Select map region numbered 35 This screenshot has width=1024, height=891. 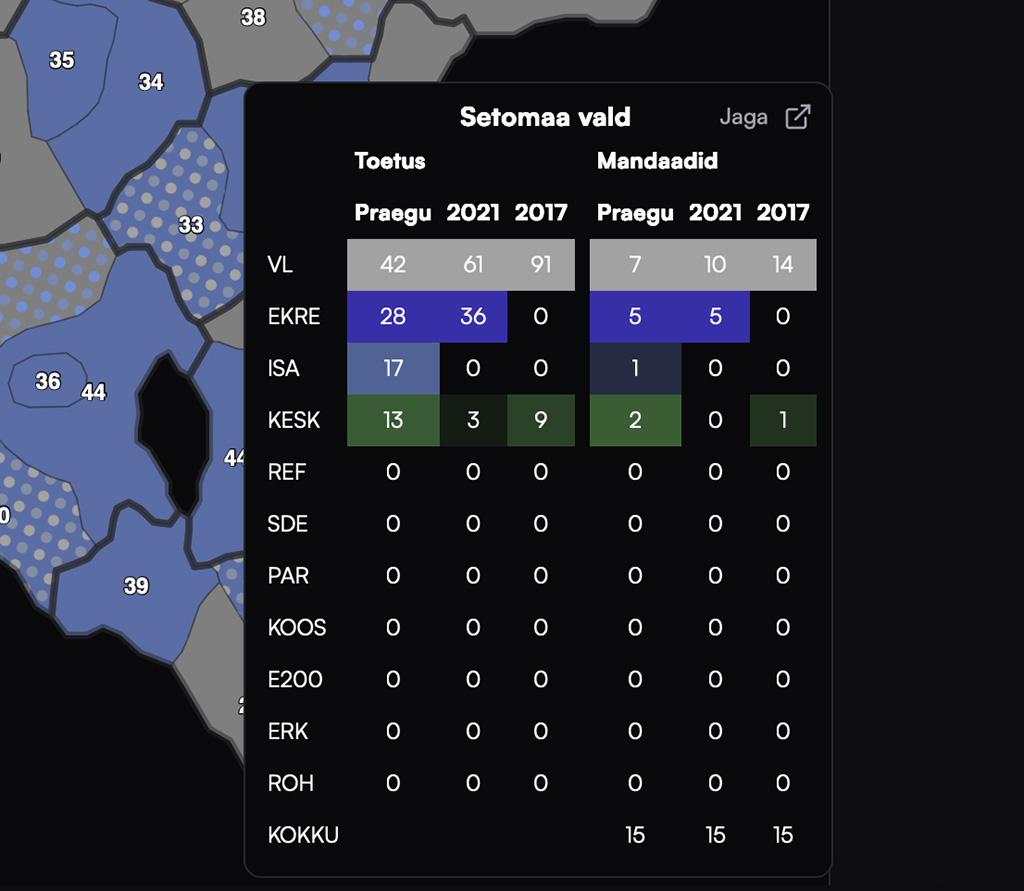click(62, 60)
